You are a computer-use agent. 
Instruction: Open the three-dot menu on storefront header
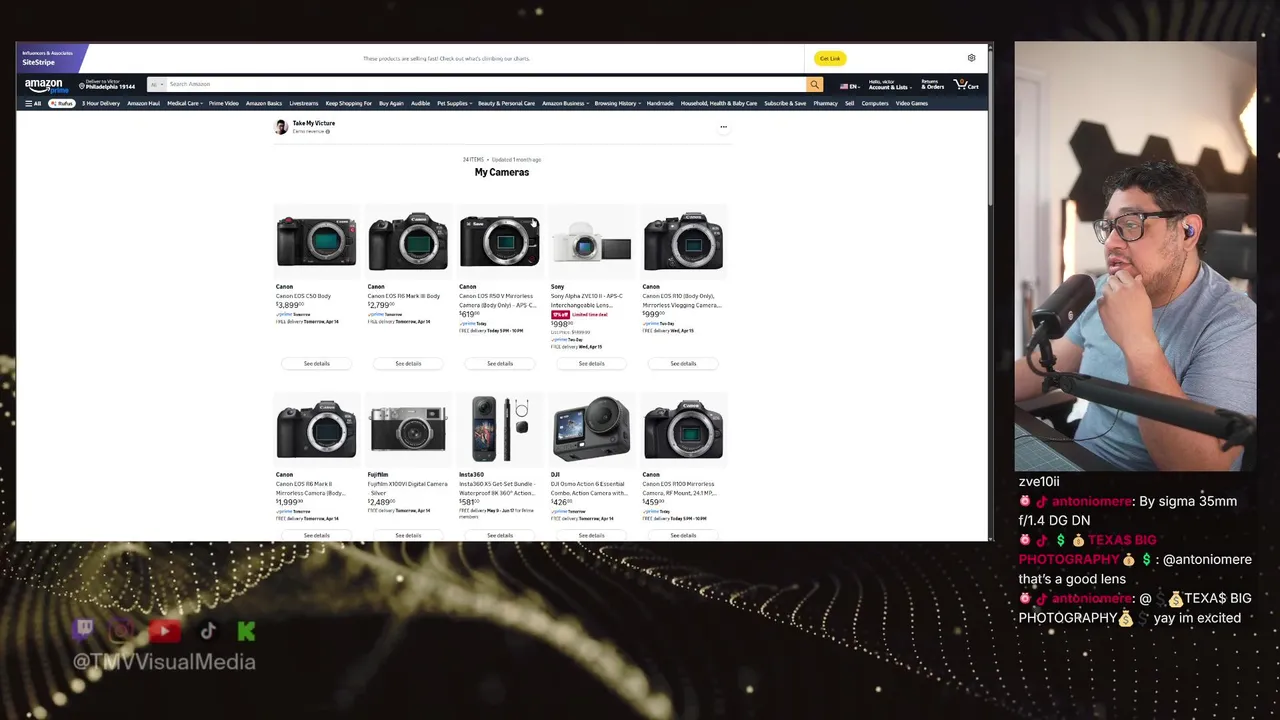point(723,127)
